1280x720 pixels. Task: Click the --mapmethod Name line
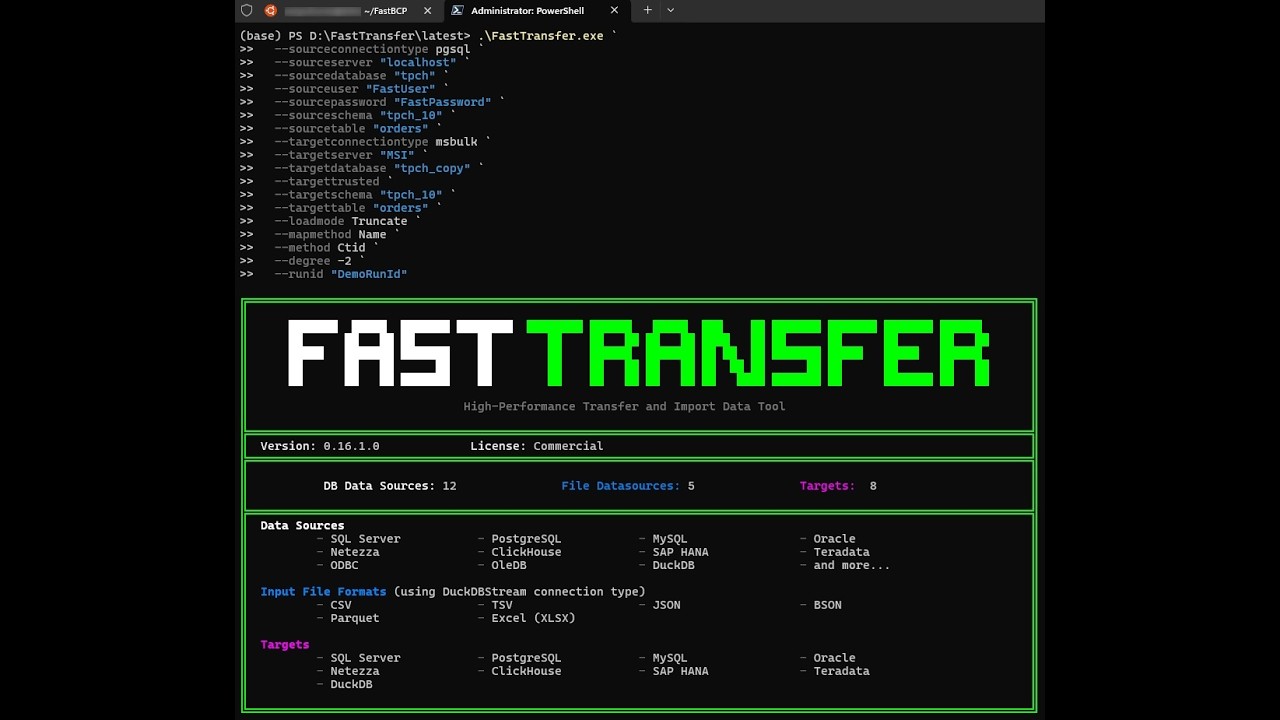click(330, 235)
